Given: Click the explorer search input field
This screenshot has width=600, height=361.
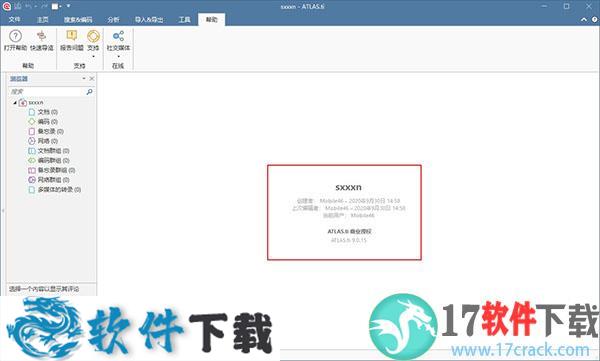Looking at the screenshot, I should [x=47, y=92].
